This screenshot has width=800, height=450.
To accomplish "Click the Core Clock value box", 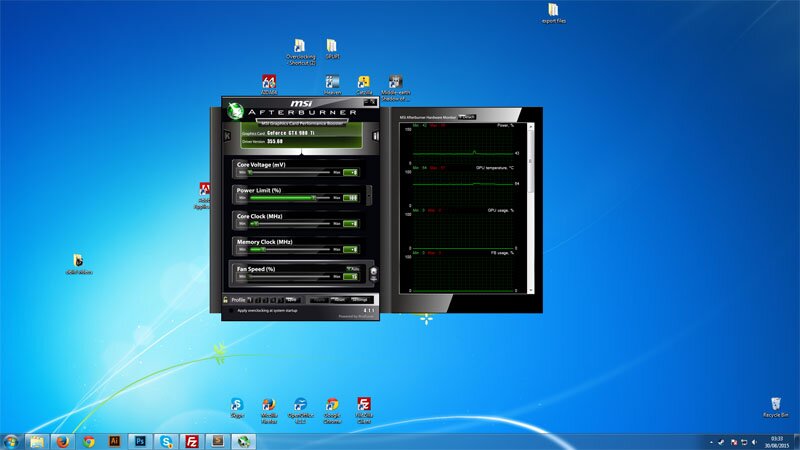I will (x=351, y=224).
